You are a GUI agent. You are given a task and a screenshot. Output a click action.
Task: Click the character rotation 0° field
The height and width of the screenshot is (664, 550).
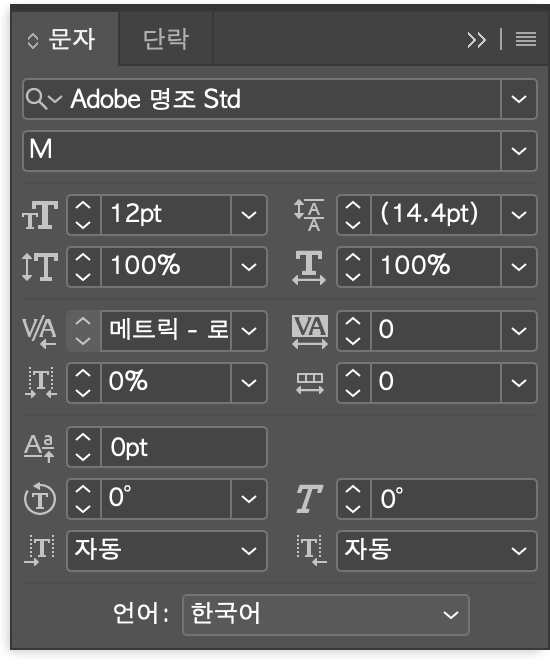click(166, 499)
